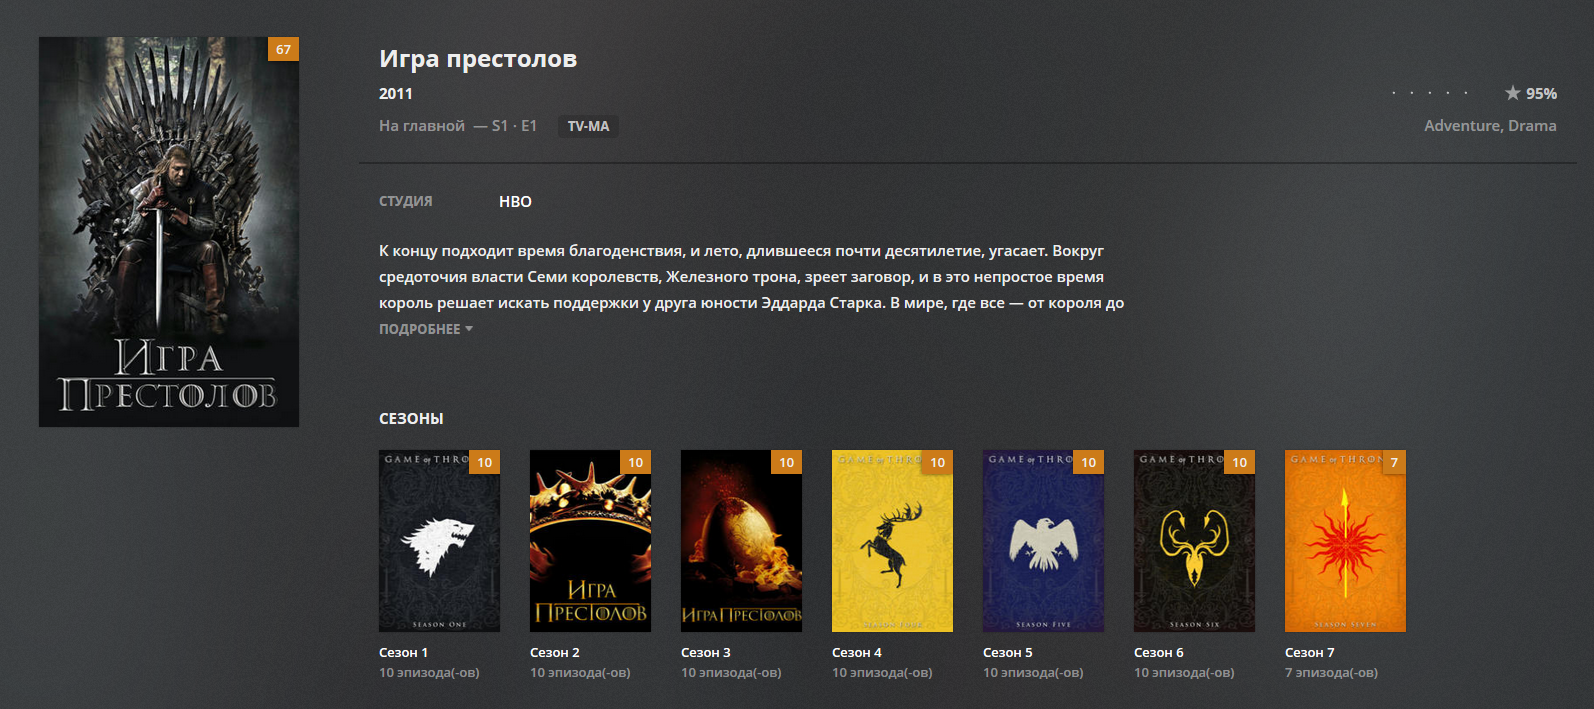Click the Сезон 4 title link
Viewport: 1594px width, 709px height.
tap(857, 652)
